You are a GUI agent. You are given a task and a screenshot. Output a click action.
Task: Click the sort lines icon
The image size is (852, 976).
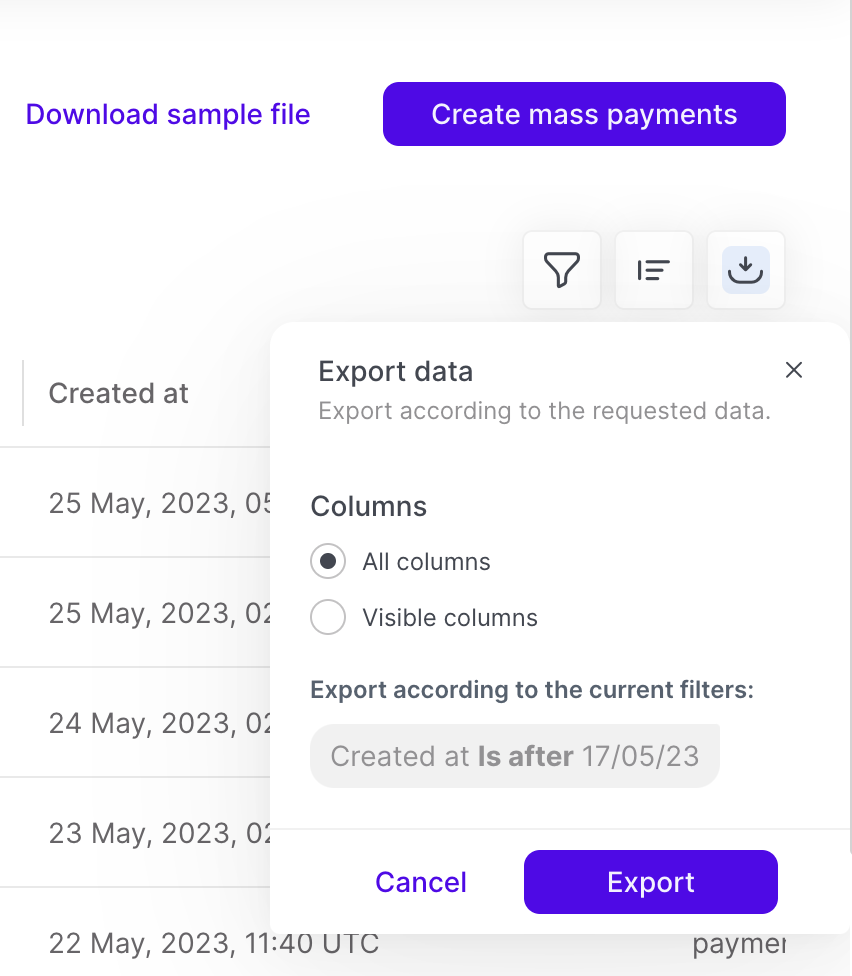(x=654, y=270)
